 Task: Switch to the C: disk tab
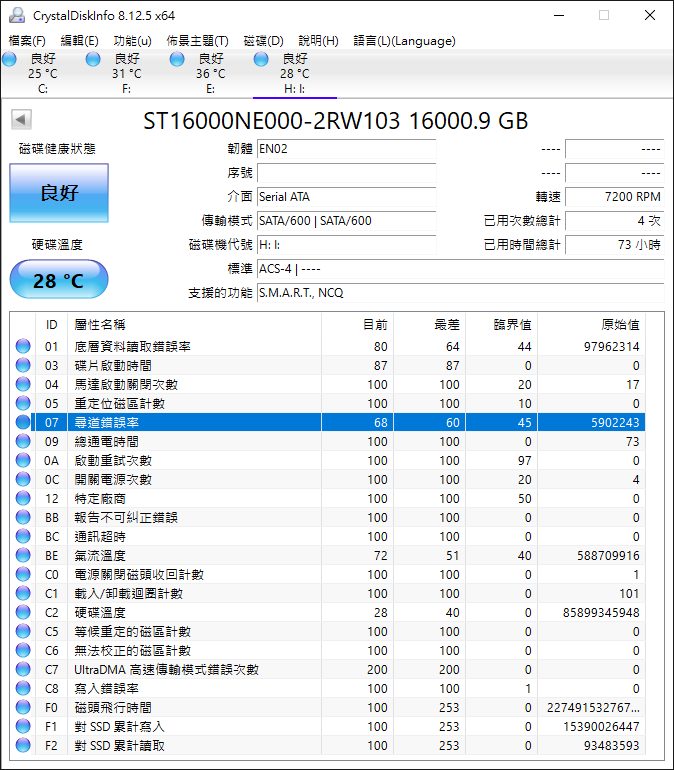pyautogui.click(x=43, y=74)
